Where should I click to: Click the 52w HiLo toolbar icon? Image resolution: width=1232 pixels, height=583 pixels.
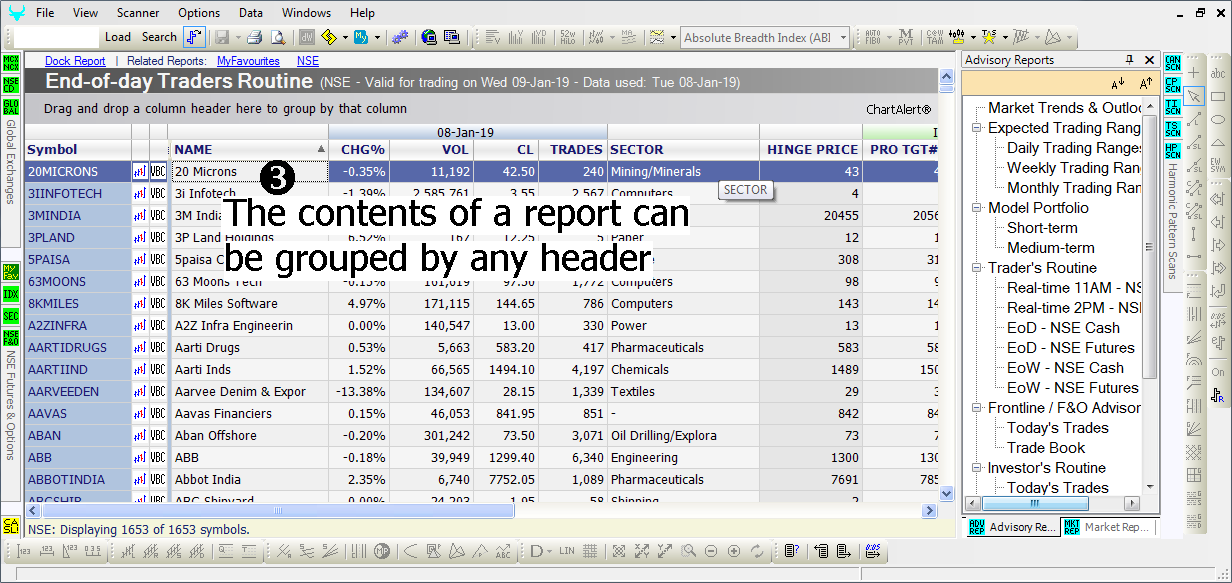(x=568, y=37)
